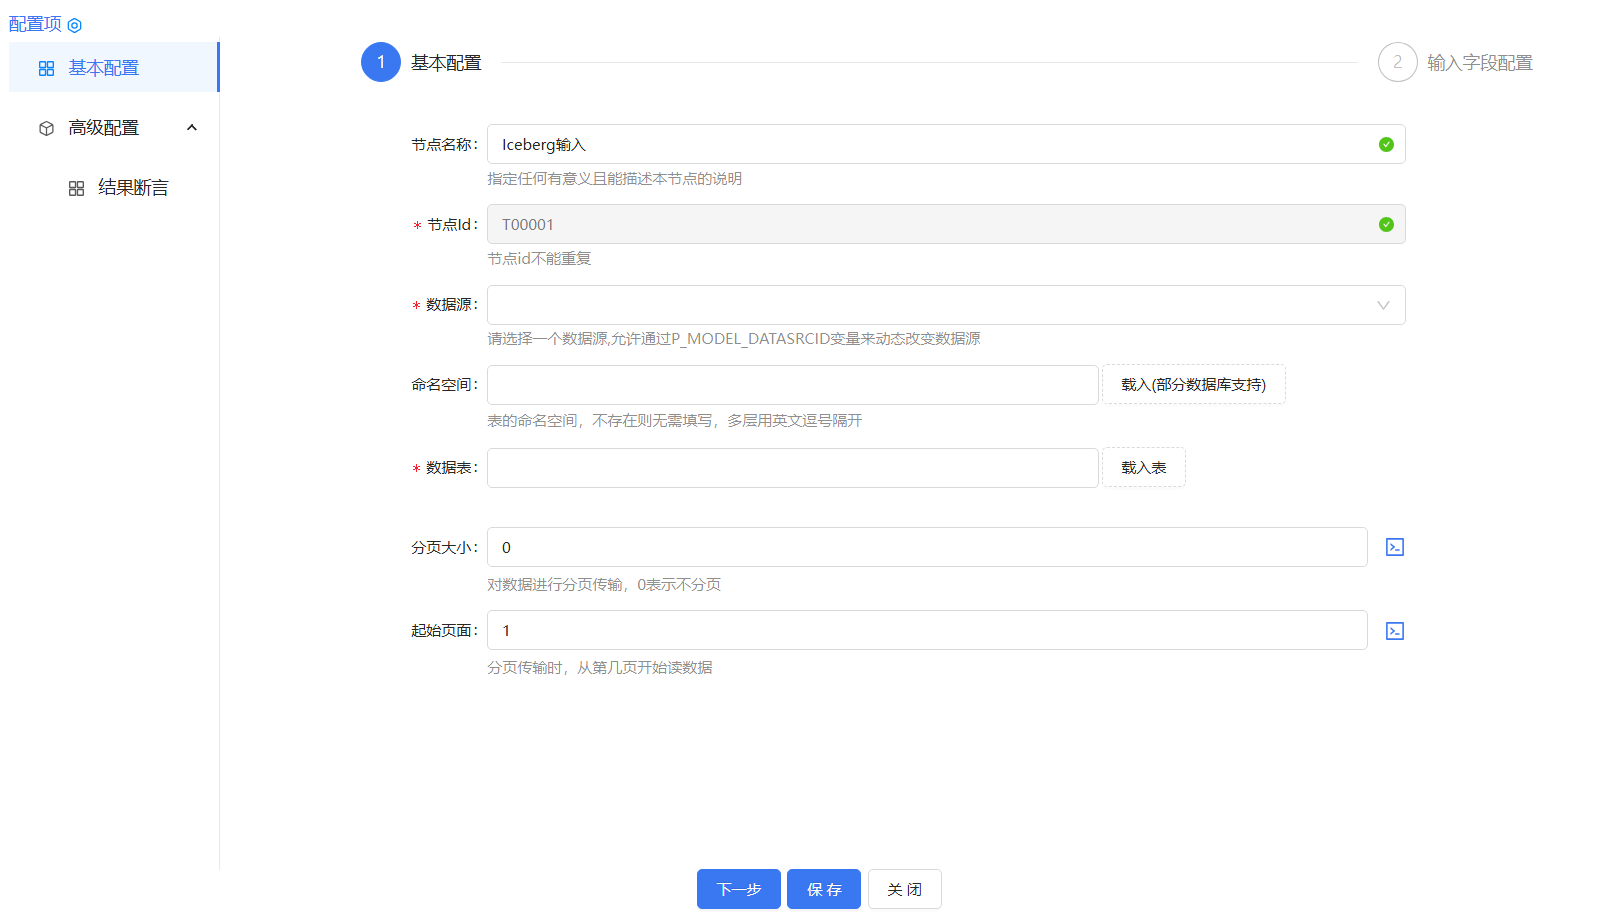1612x922 pixels.
Task: Click the 关闭 button
Action: (904, 889)
